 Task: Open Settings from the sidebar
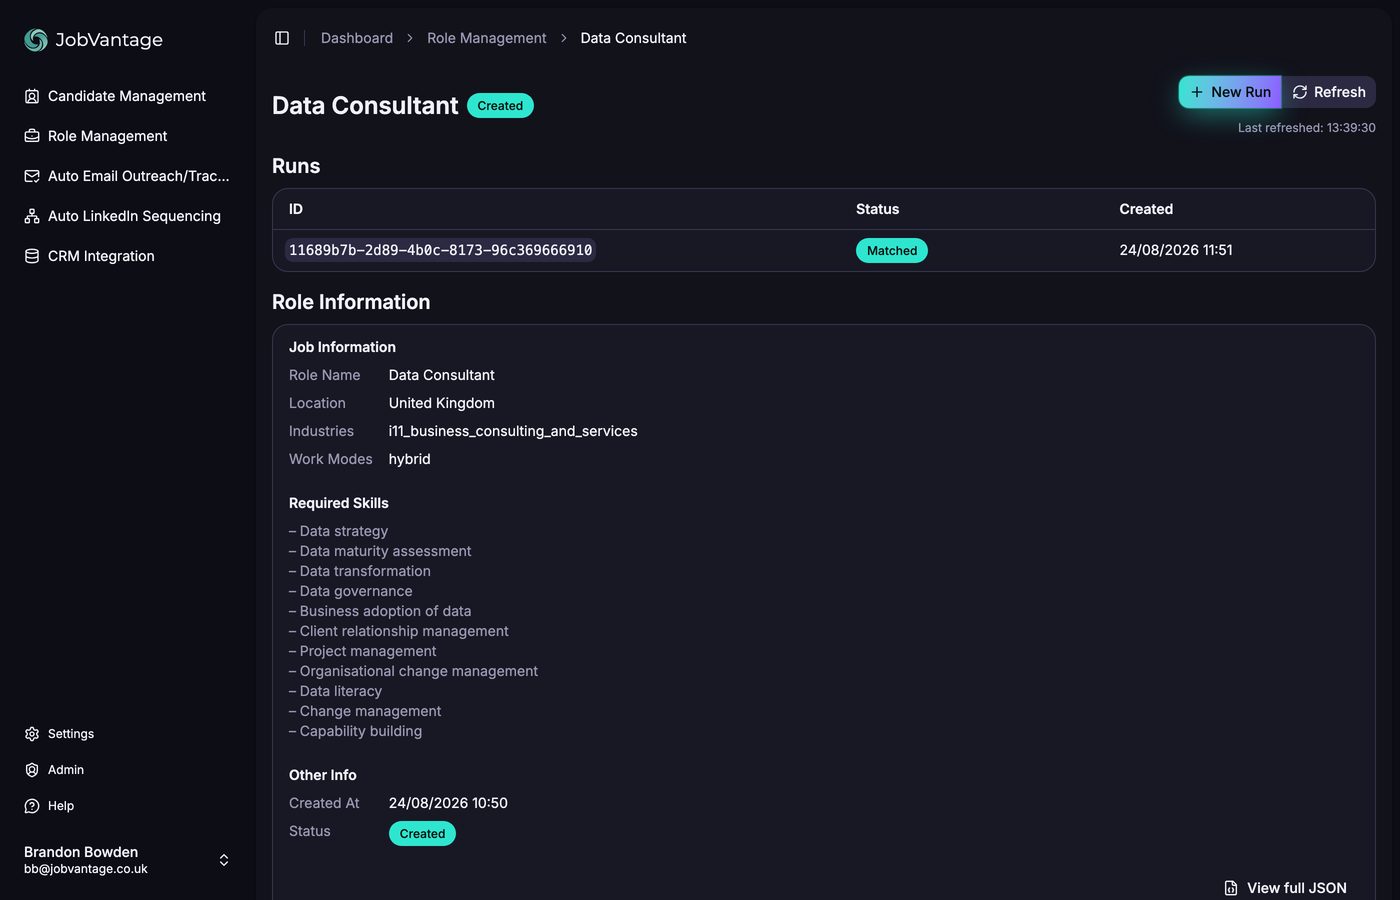128,734
